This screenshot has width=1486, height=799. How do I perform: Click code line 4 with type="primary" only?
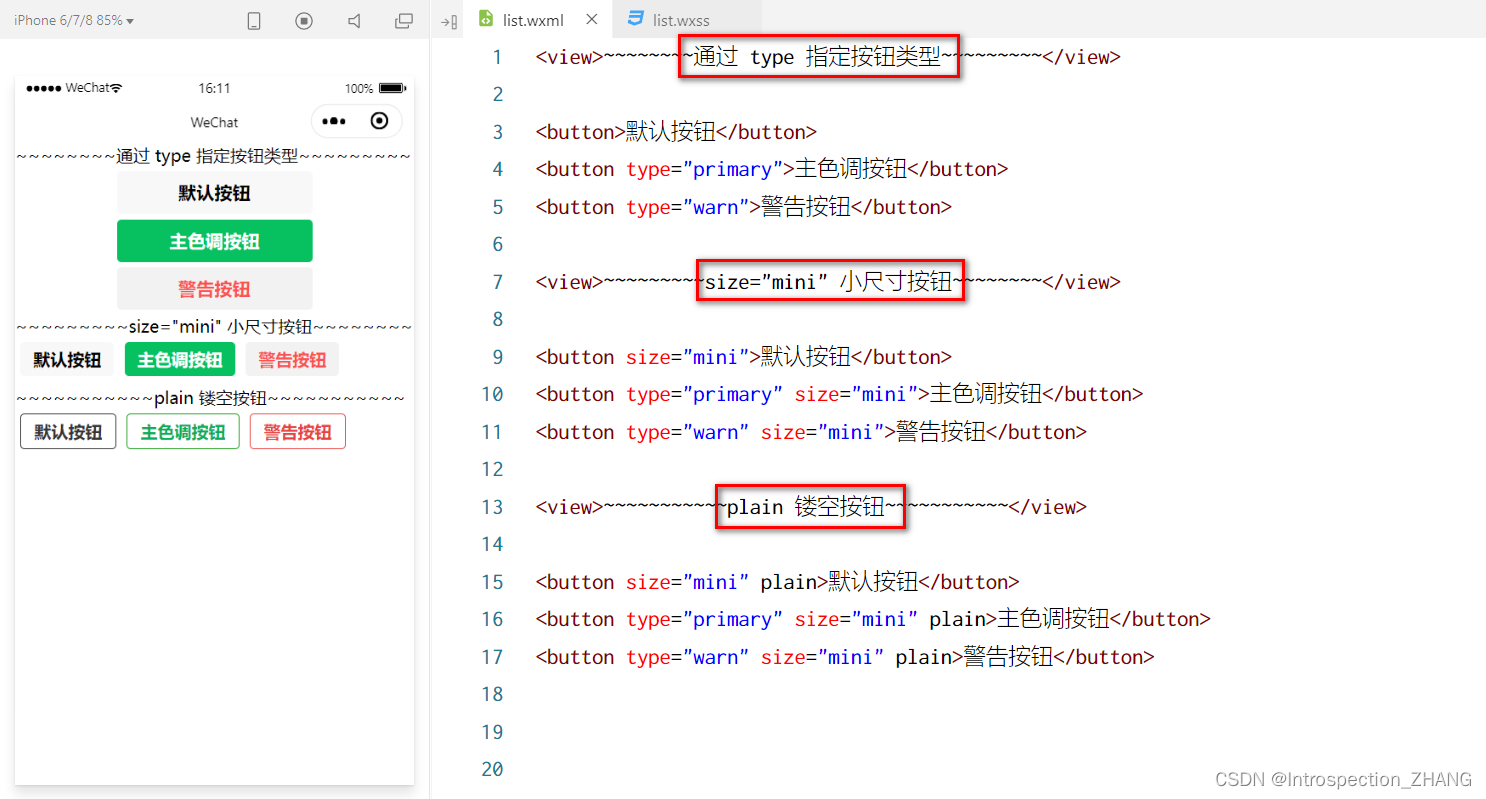pos(772,169)
